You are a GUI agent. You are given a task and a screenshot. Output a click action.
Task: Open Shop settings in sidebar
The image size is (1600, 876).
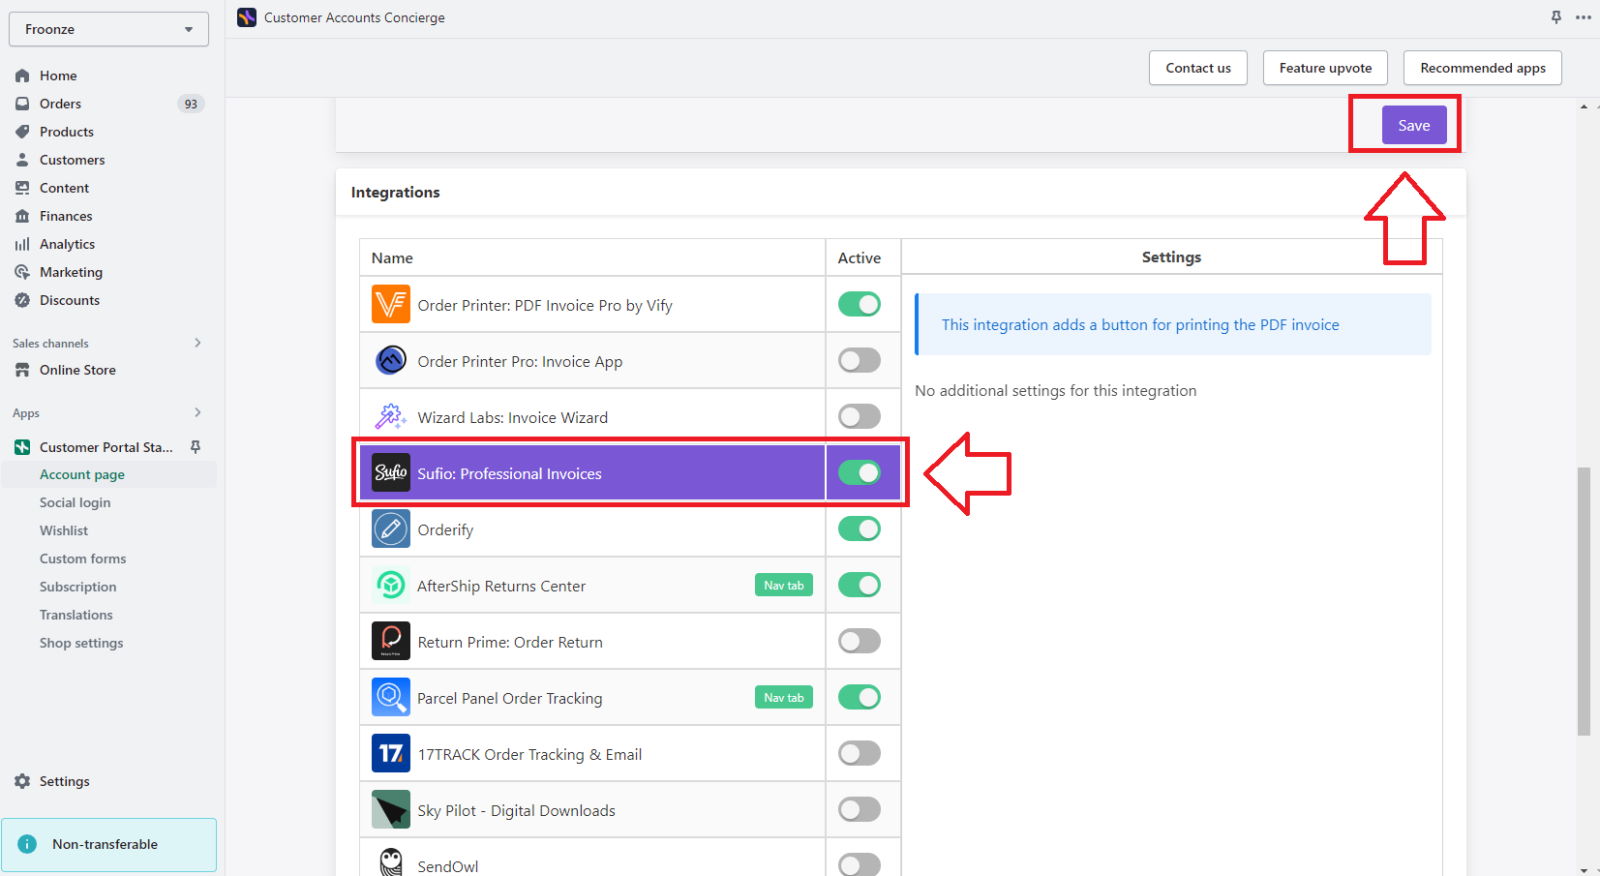81,643
